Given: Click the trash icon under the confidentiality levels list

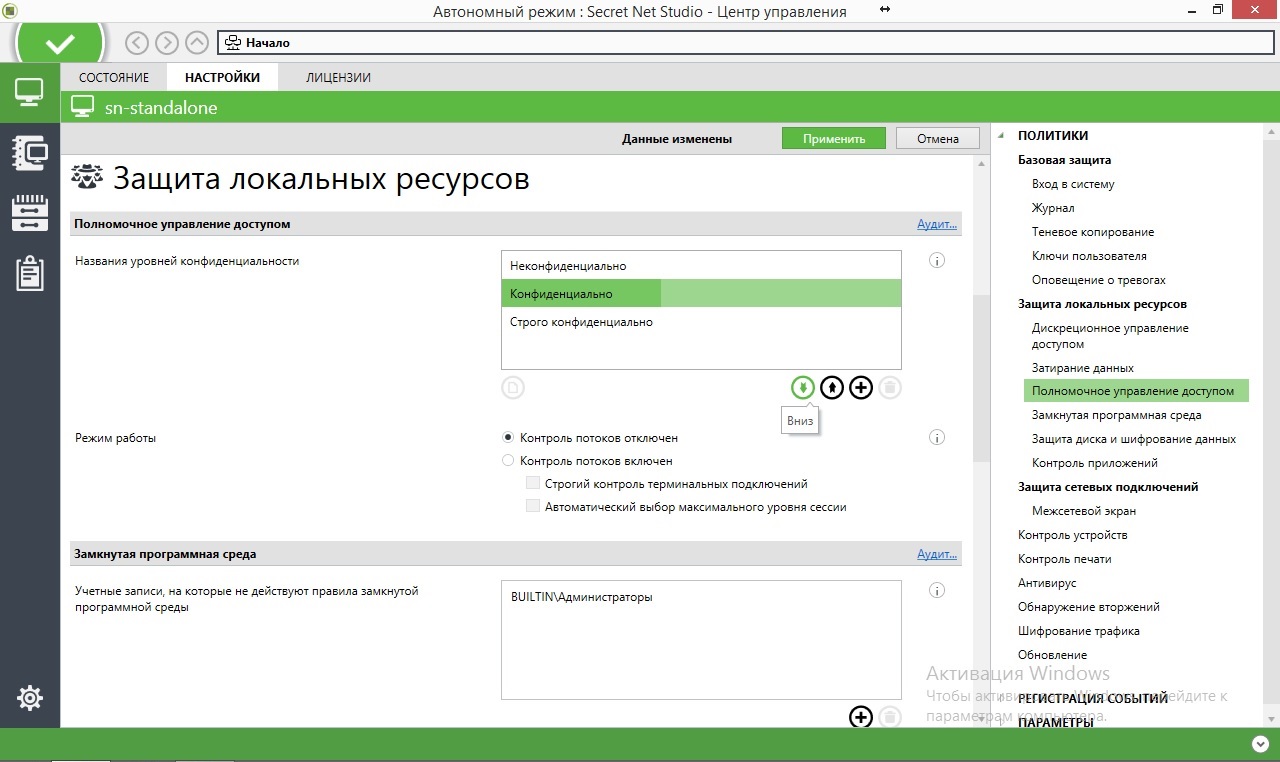Looking at the screenshot, I should pyautogui.click(x=890, y=388).
